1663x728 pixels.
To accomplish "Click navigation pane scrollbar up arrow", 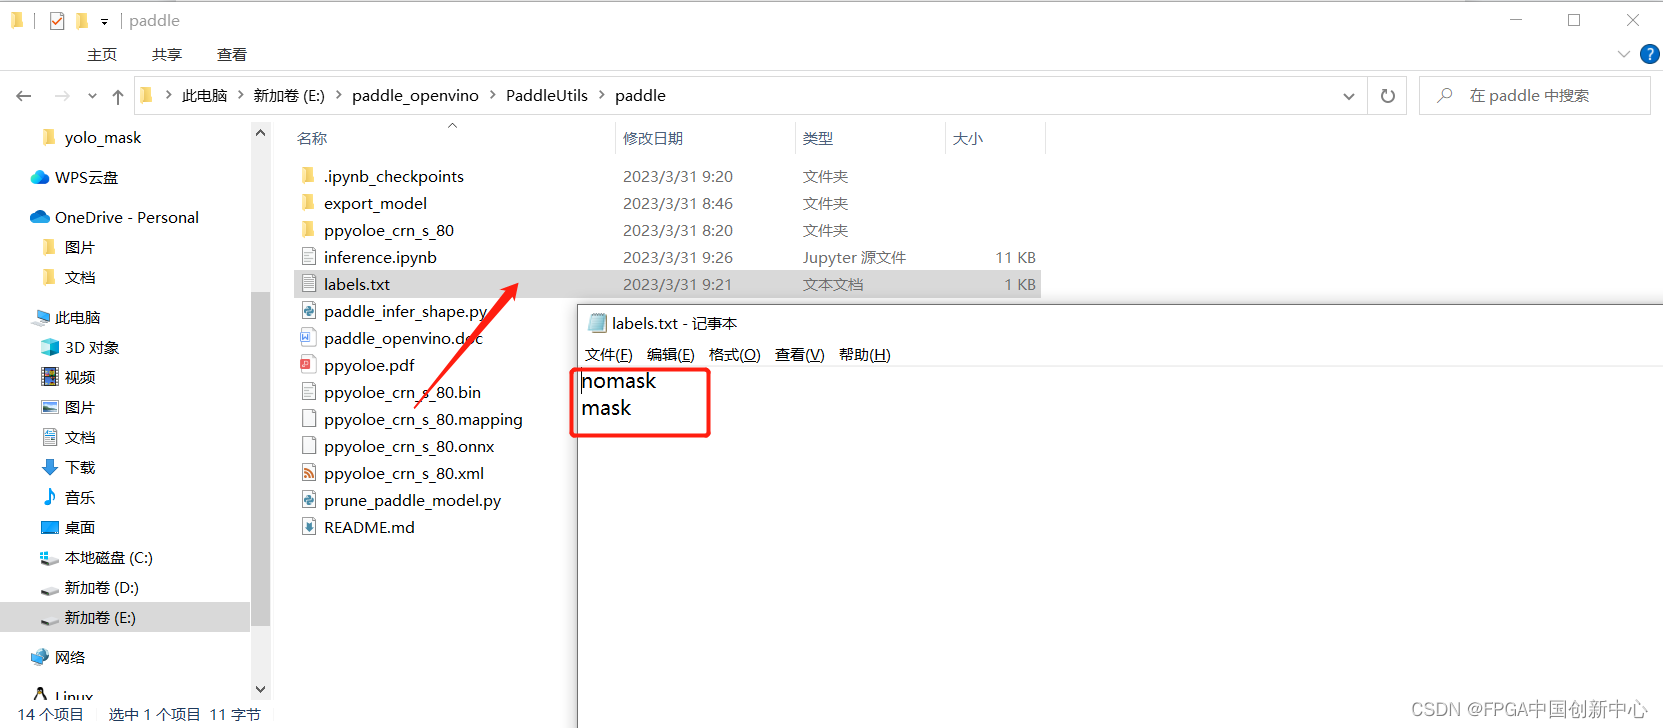I will 261,133.
